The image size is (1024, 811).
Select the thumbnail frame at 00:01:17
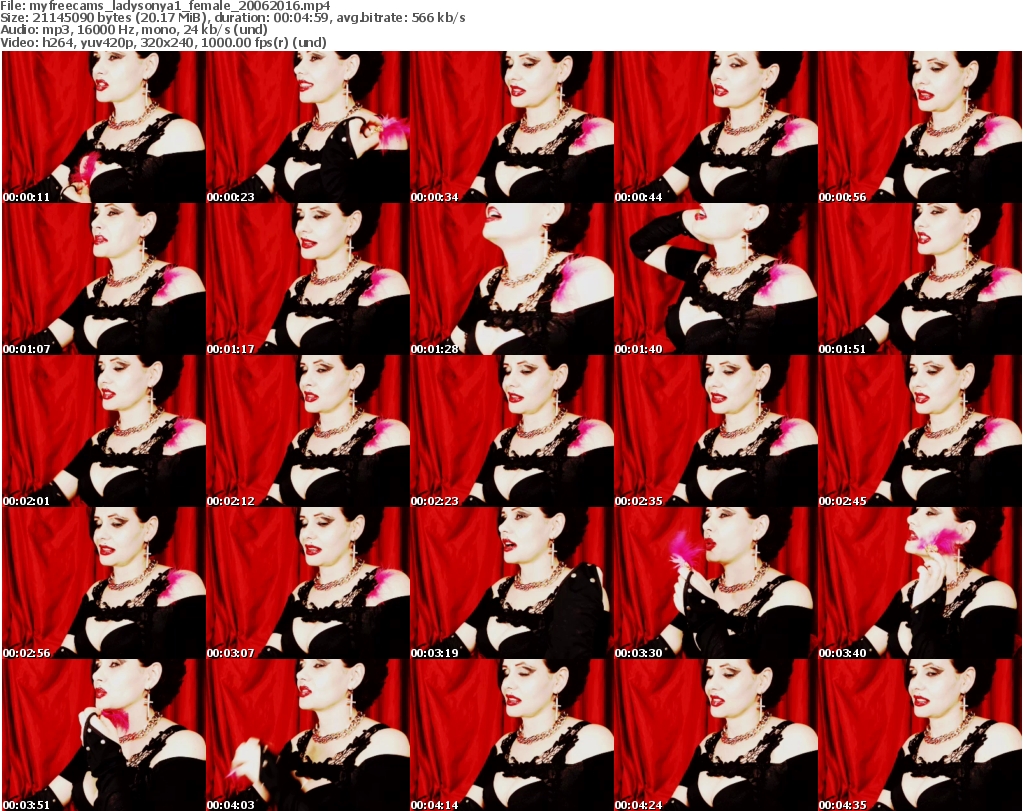pos(308,279)
